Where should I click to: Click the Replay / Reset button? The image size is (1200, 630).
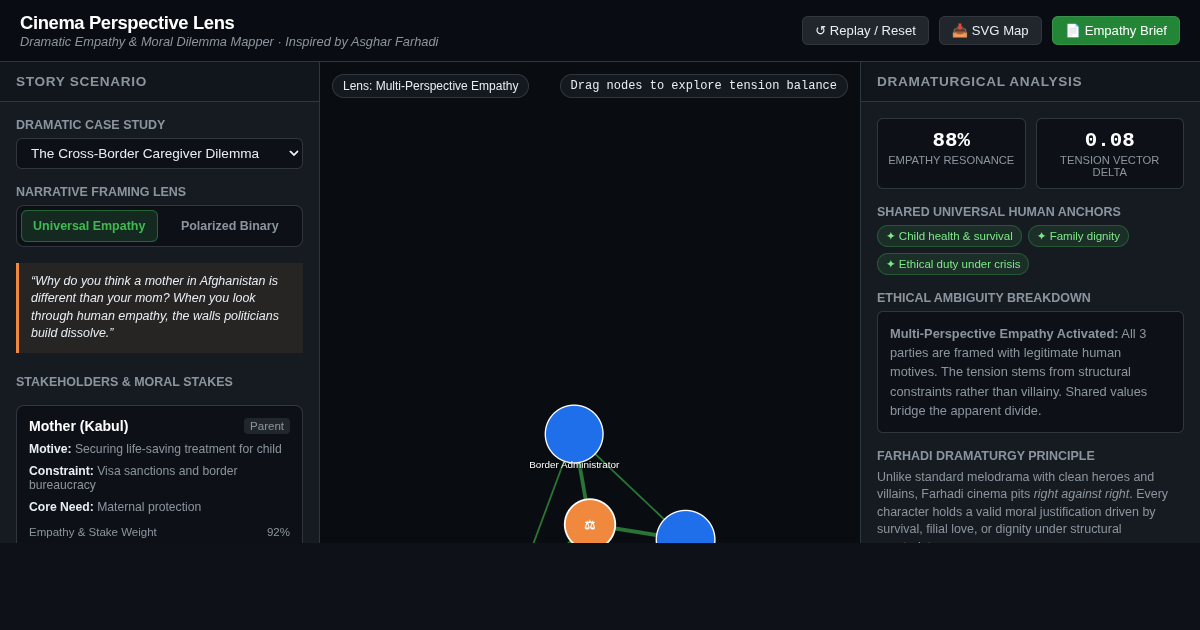[865, 30]
